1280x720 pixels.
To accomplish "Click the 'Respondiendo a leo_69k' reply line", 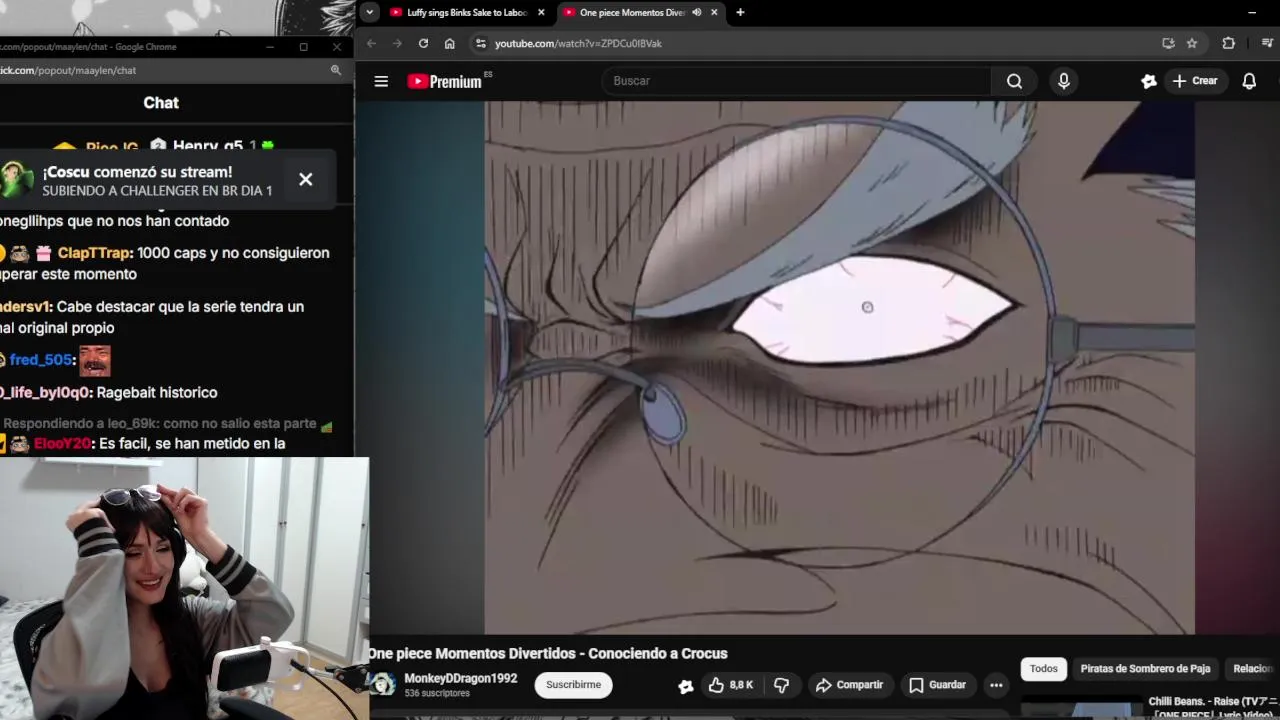I will pyautogui.click(x=160, y=423).
